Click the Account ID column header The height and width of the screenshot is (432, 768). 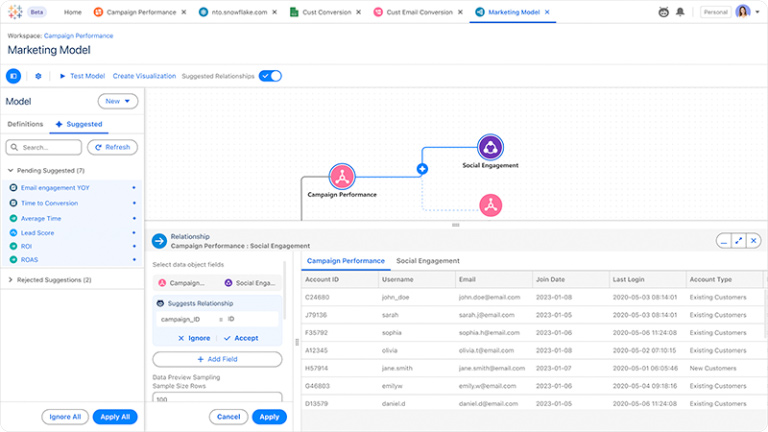(x=339, y=279)
